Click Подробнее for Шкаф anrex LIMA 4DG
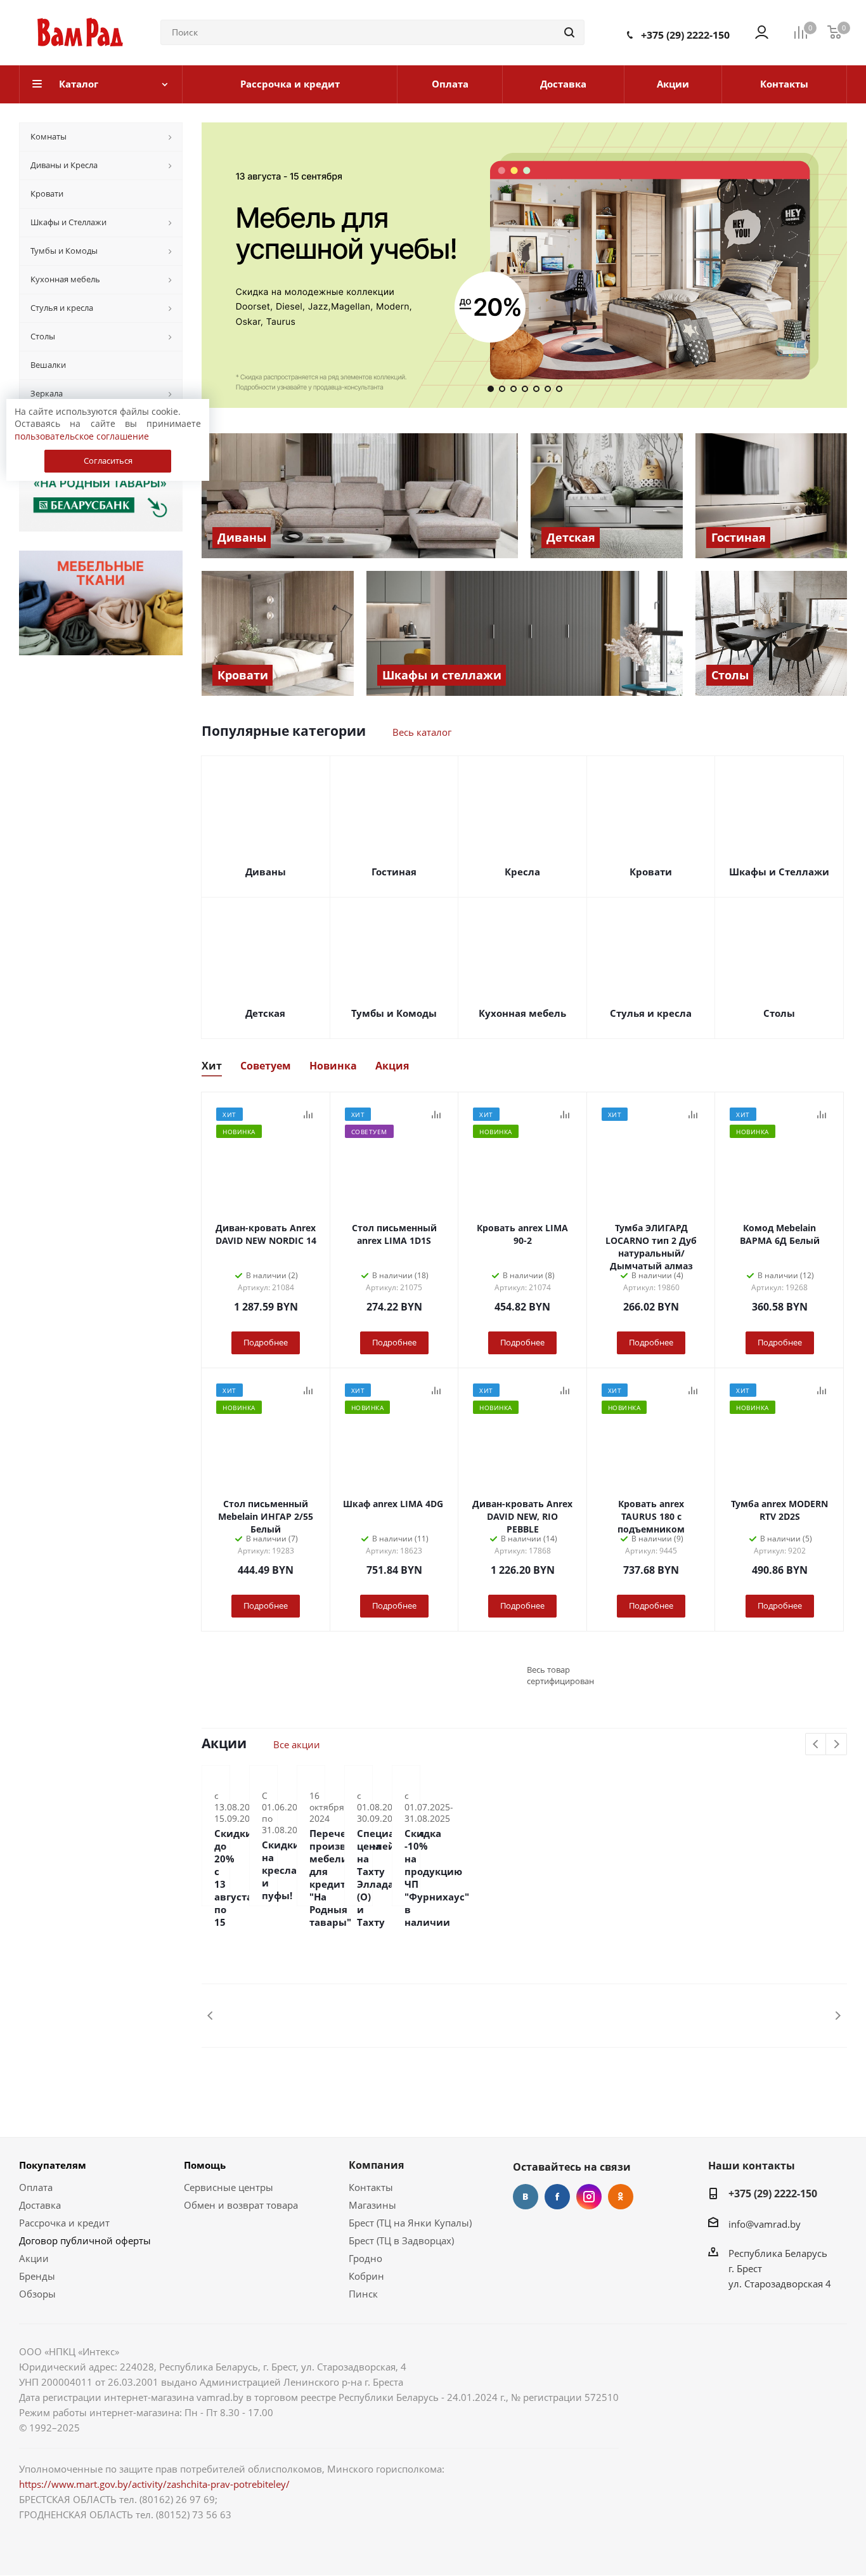 click(x=394, y=1606)
